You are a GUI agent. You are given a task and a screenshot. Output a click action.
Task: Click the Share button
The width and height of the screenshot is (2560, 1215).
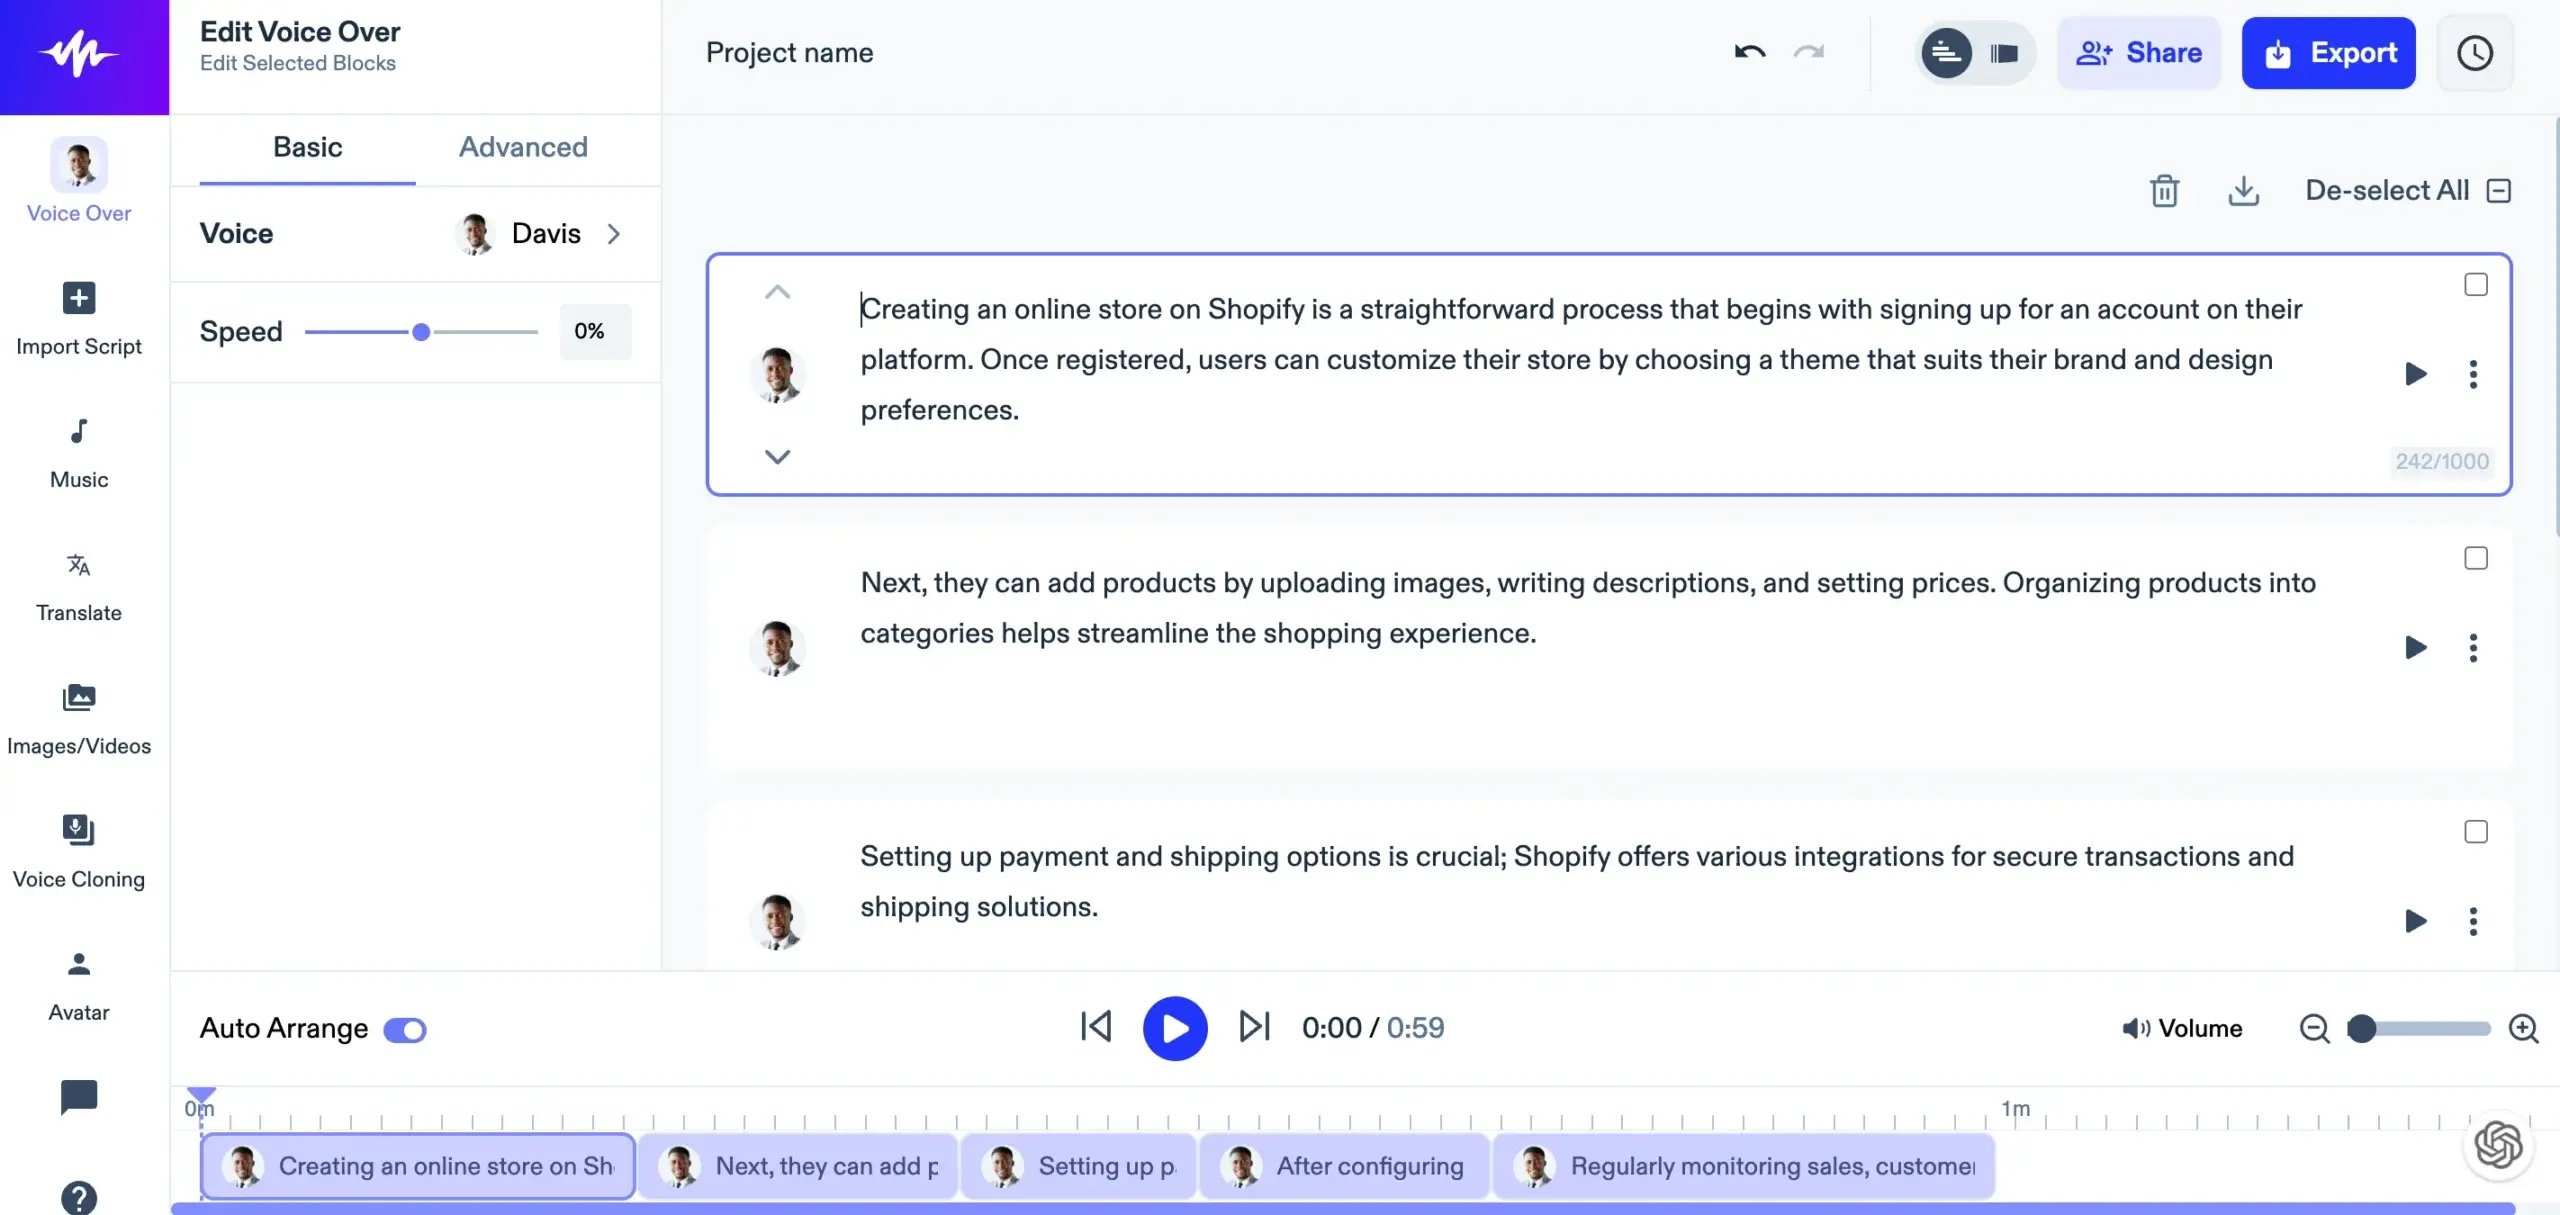(x=2138, y=53)
